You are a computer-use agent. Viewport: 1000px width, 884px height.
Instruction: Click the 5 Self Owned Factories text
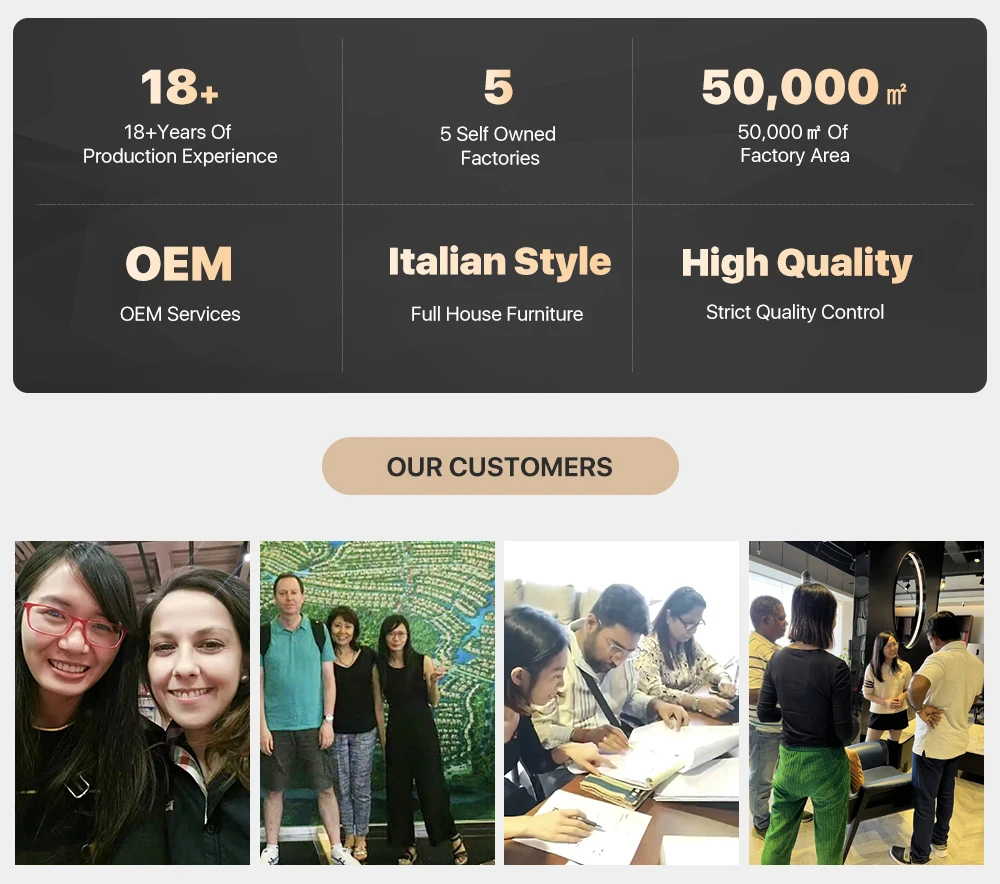(498, 146)
